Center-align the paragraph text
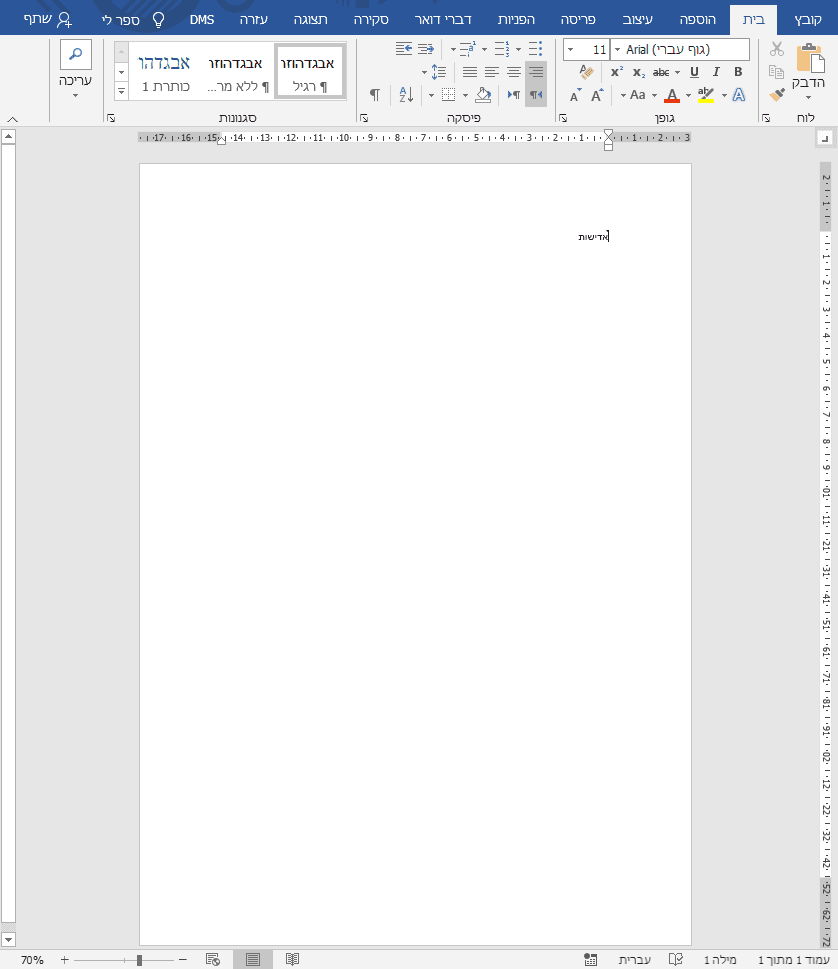This screenshot has height=969, width=838. (514, 72)
